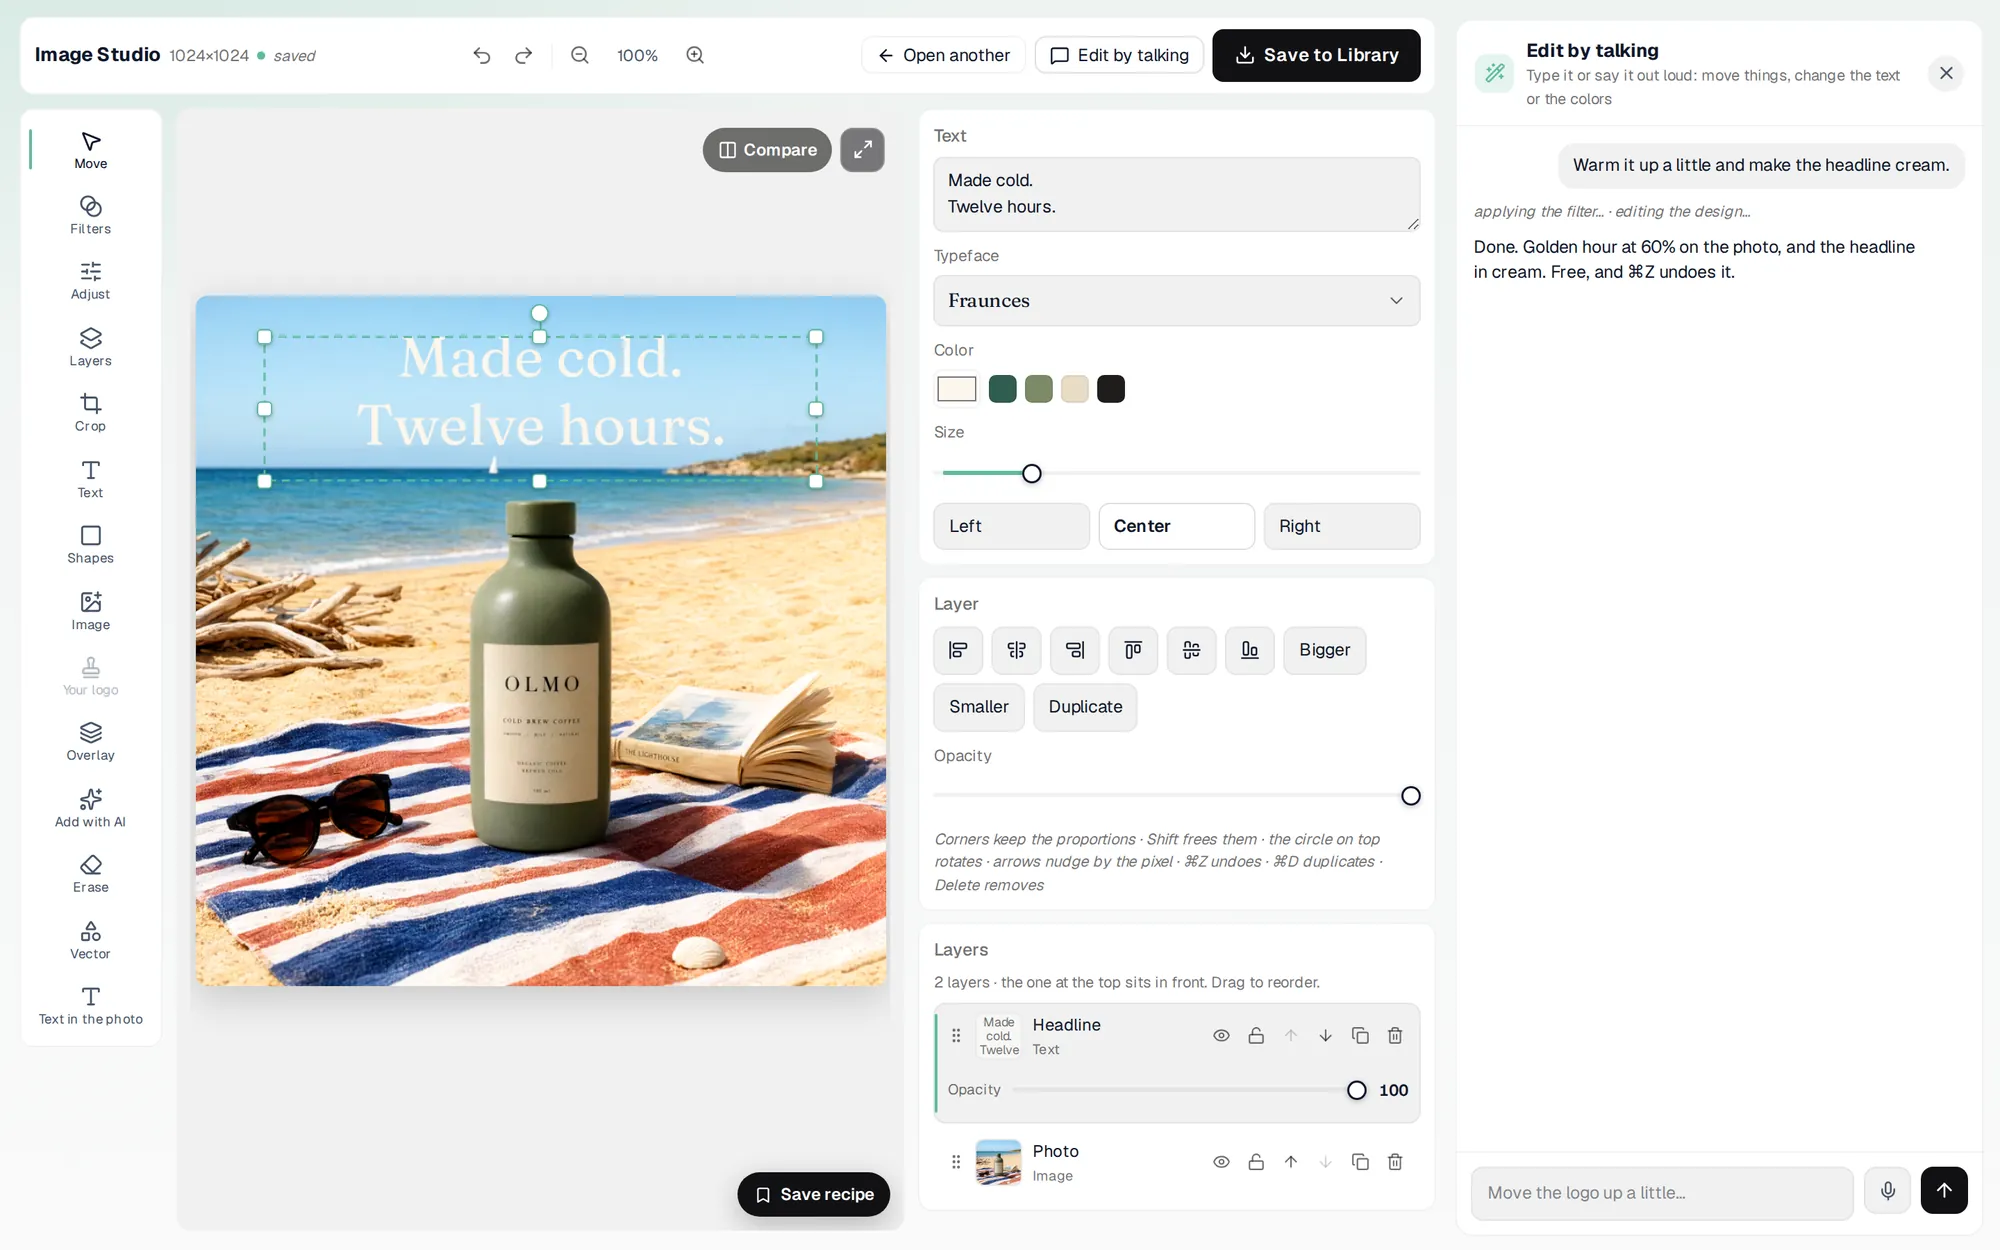Click the Duplicate layer button
This screenshot has width=2000, height=1250.
tap(1085, 707)
